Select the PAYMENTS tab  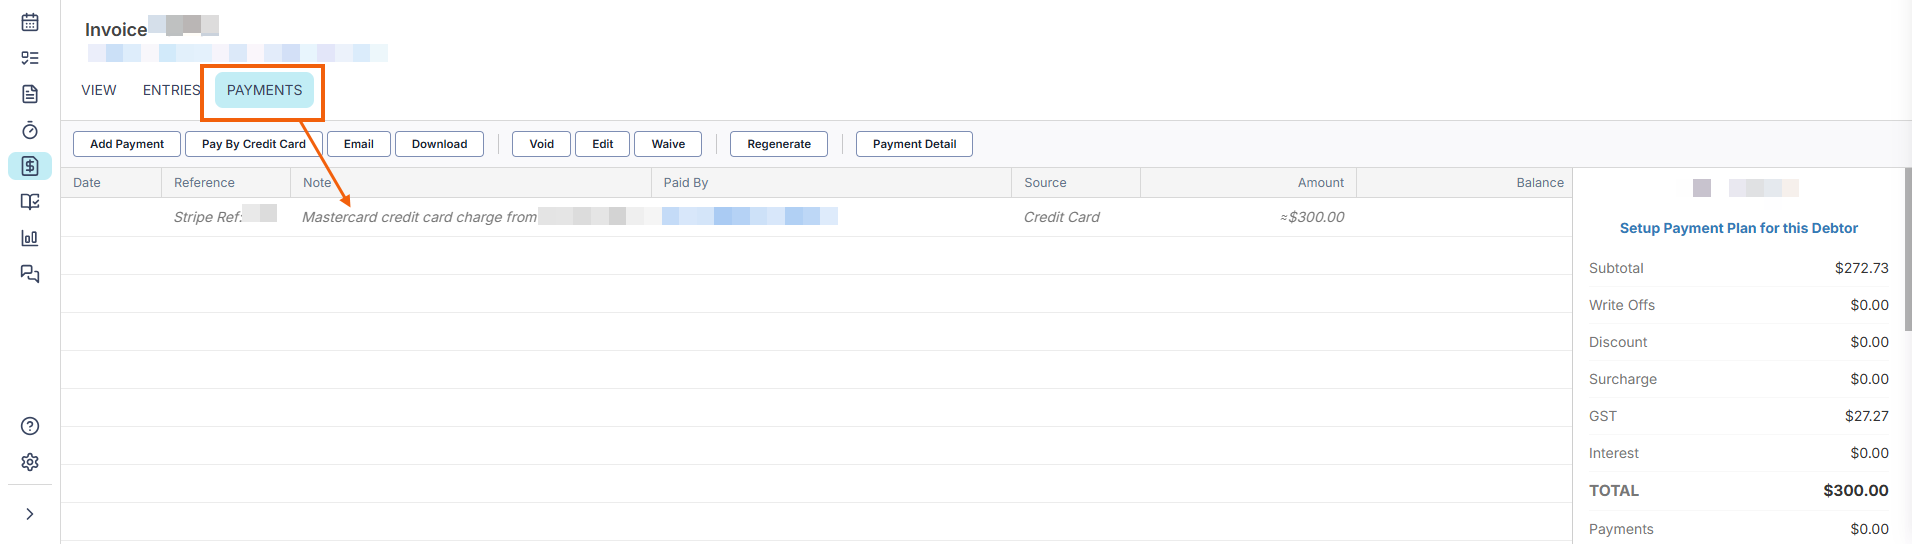pos(264,90)
